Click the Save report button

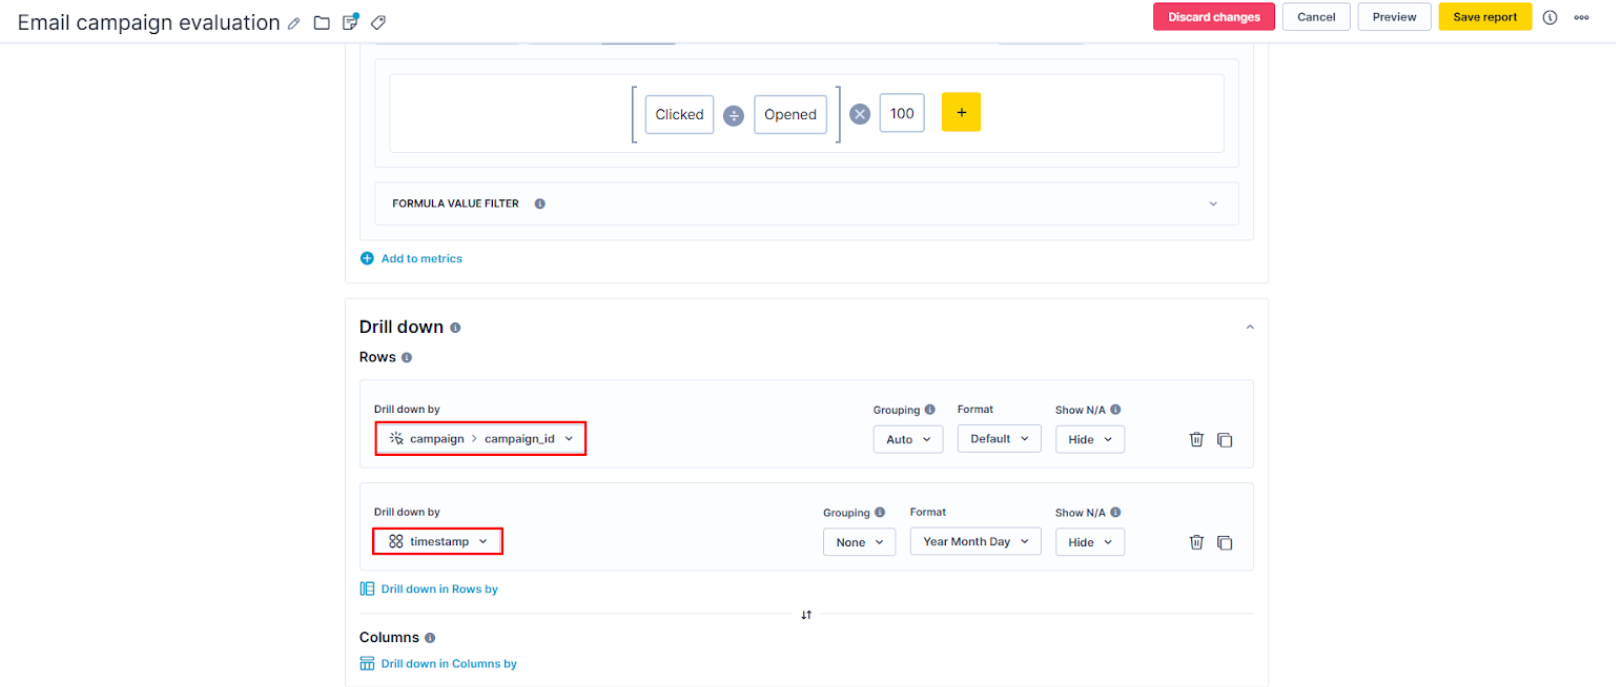1484,17
